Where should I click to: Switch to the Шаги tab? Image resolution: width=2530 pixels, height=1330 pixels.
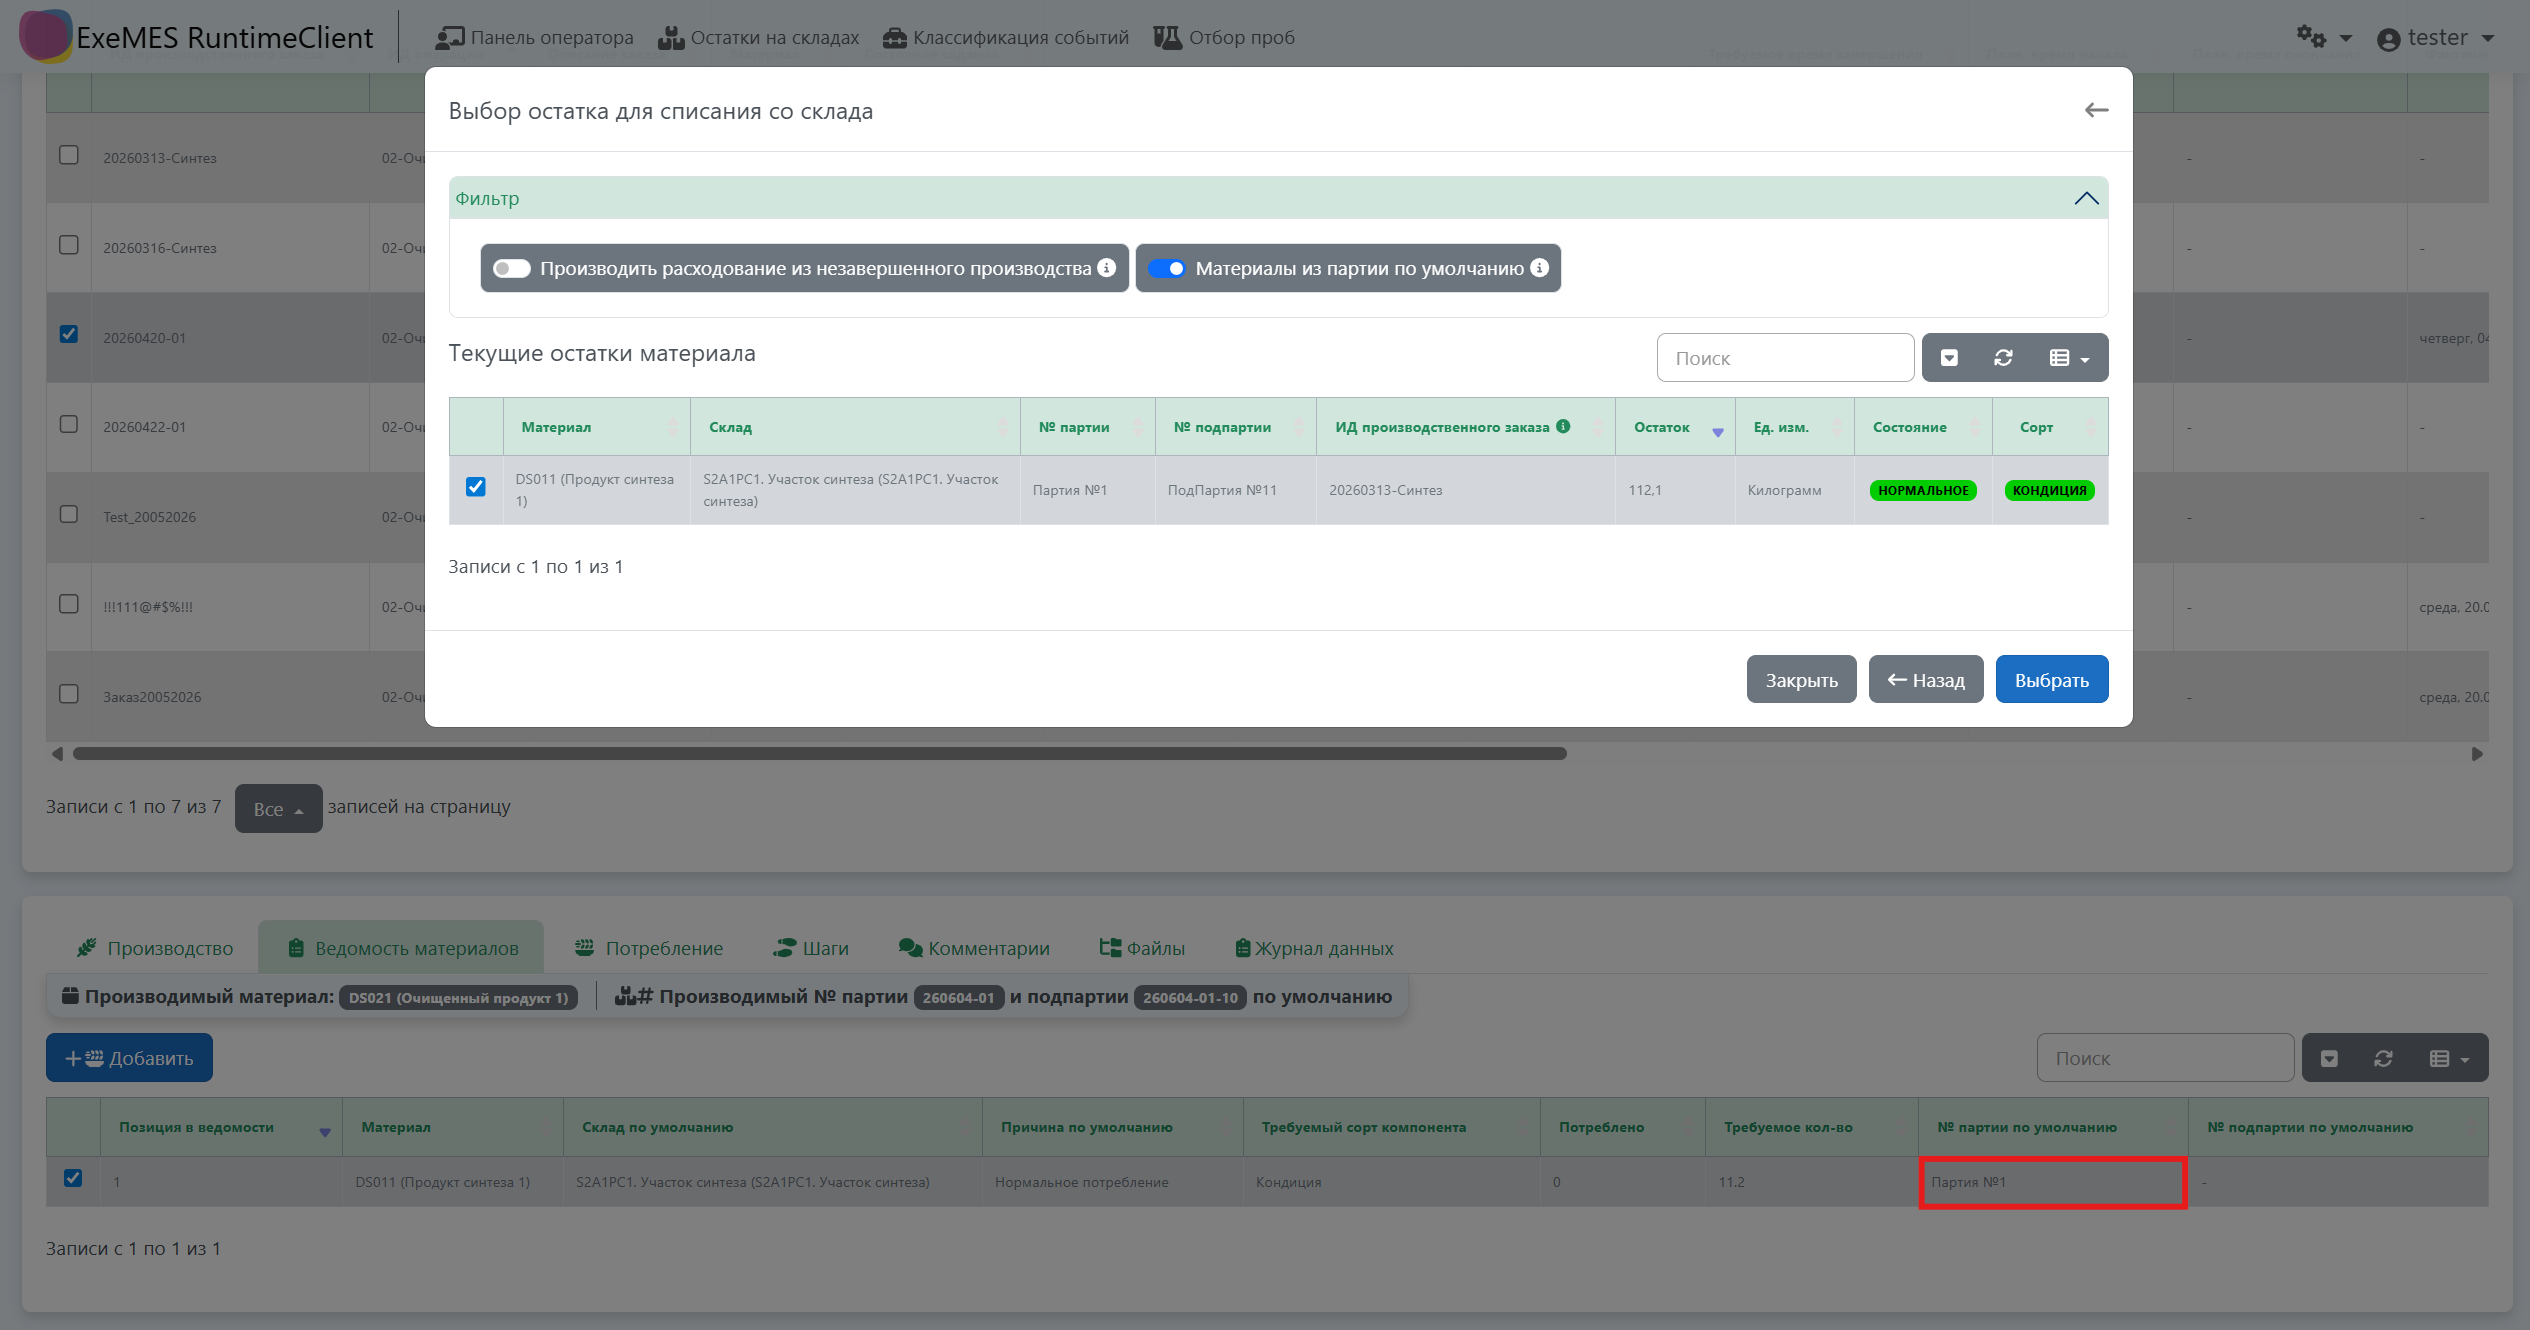[811, 948]
